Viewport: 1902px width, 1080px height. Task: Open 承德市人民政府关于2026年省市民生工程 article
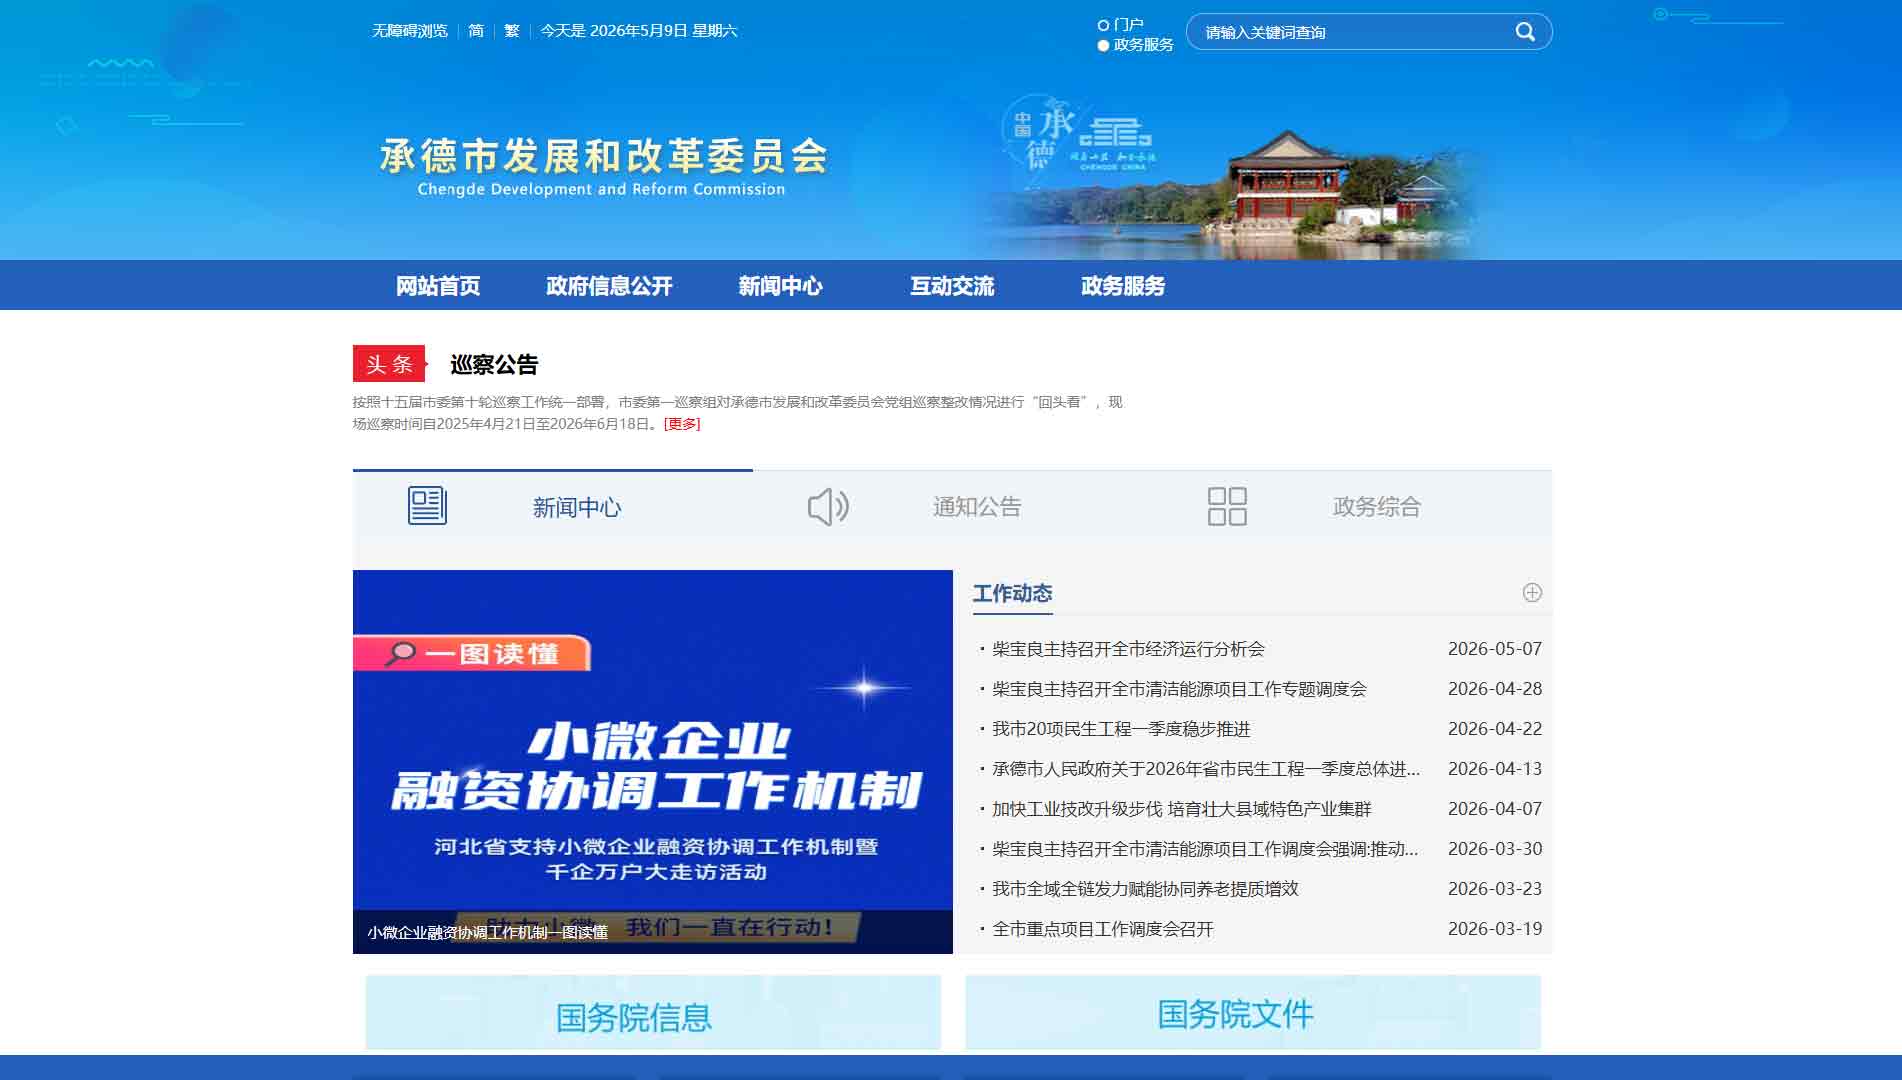(1206, 769)
